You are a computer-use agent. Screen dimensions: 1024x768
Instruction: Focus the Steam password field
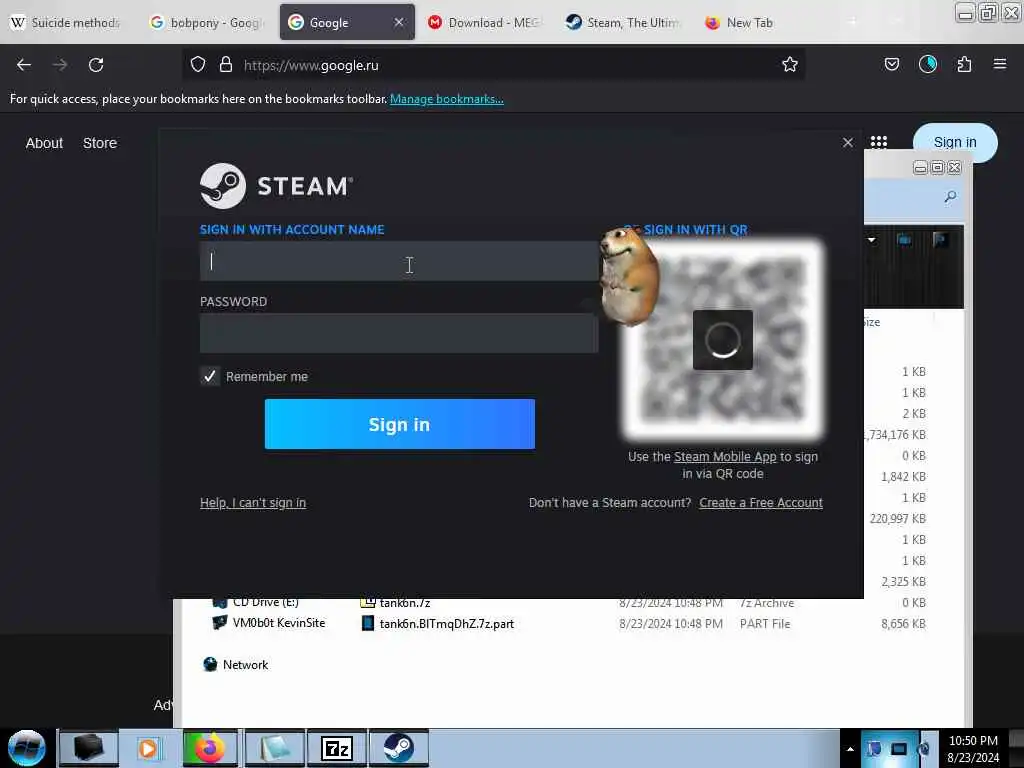pyautogui.click(x=399, y=333)
